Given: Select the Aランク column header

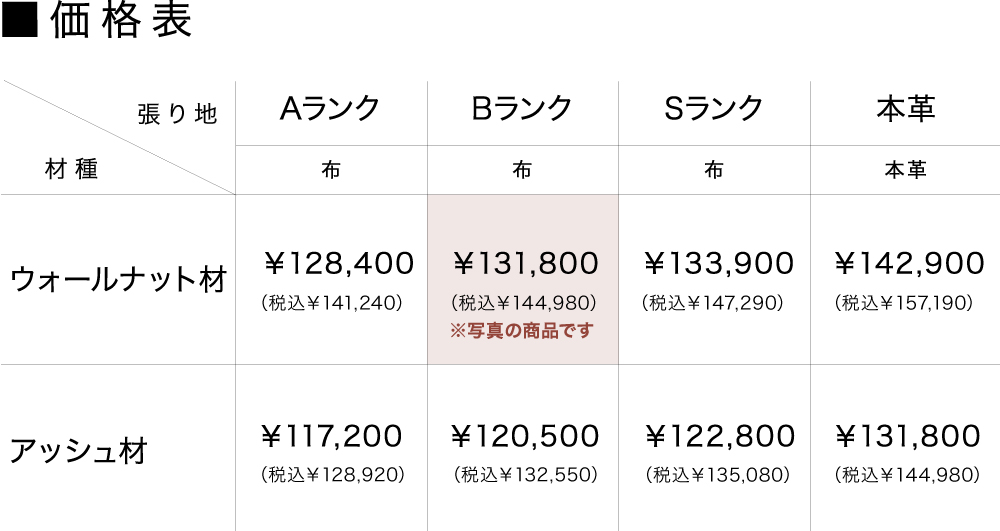Looking at the screenshot, I should pos(331,108).
